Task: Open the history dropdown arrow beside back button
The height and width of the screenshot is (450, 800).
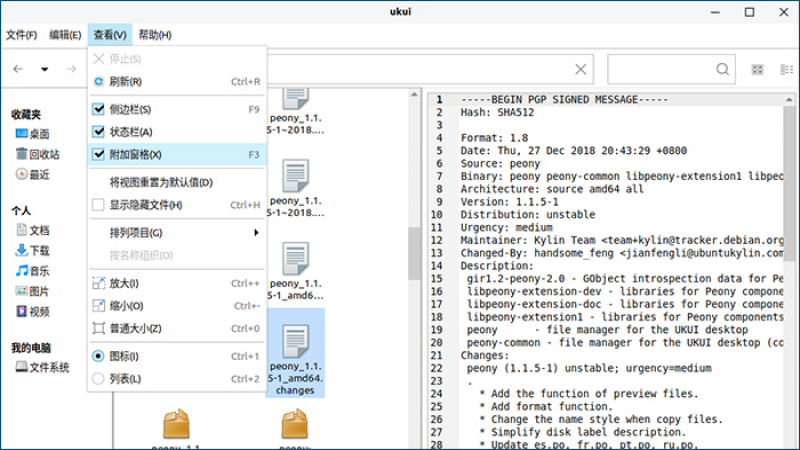Action: click(44, 69)
